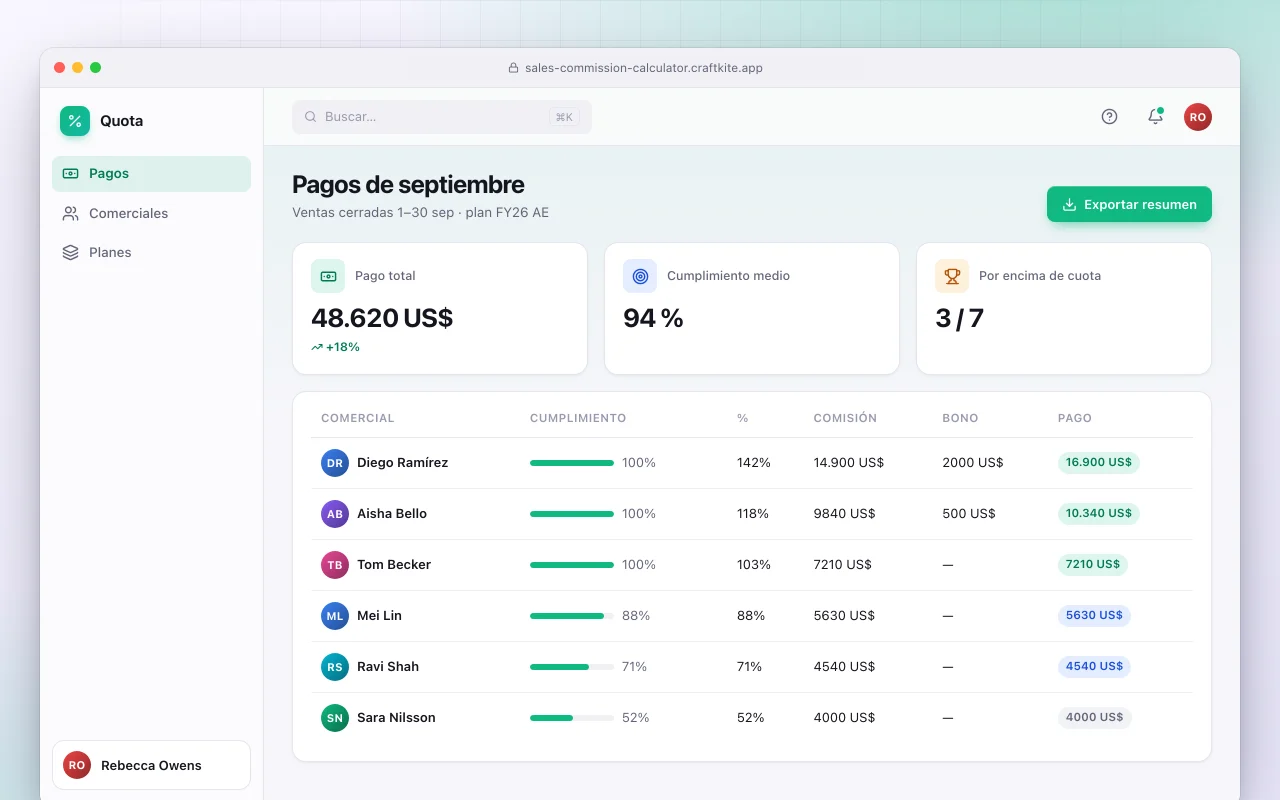Click Tom Becker's TB avatar
Screen dimensions: 1280x800
tap(335, 565)
